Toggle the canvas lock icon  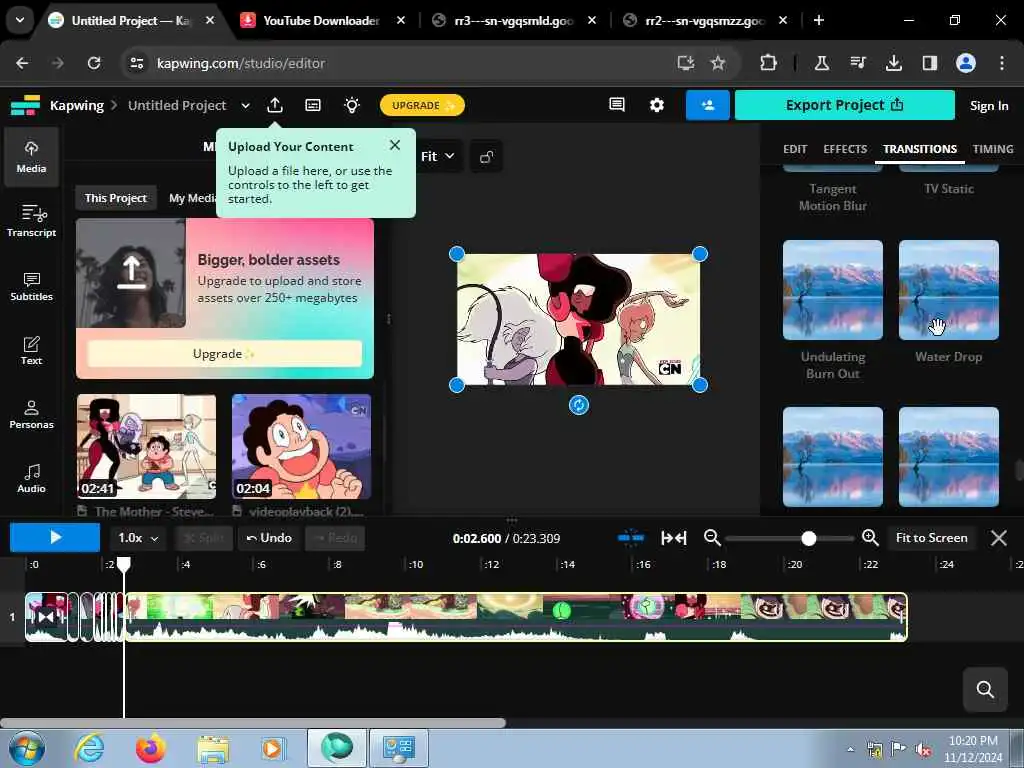(x=487, y=157)
